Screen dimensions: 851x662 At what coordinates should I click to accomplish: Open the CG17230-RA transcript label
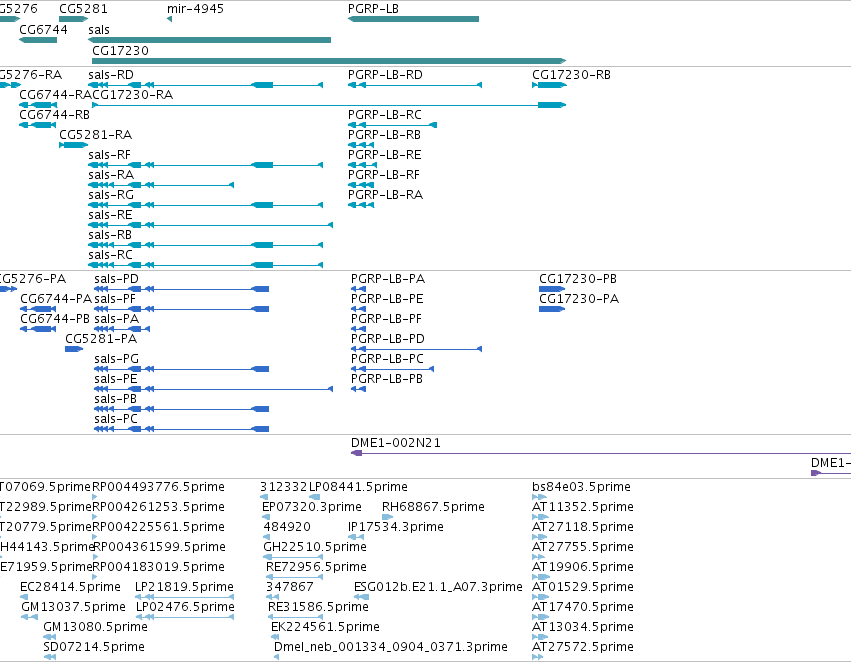[x=132, y=94]
